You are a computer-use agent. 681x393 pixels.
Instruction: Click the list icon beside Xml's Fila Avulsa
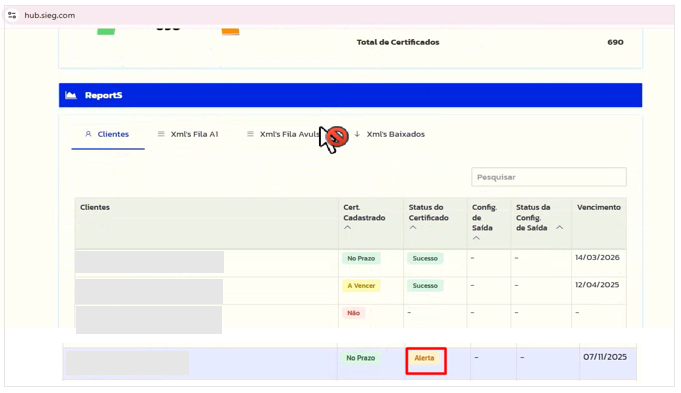click(x=250, y=134)
